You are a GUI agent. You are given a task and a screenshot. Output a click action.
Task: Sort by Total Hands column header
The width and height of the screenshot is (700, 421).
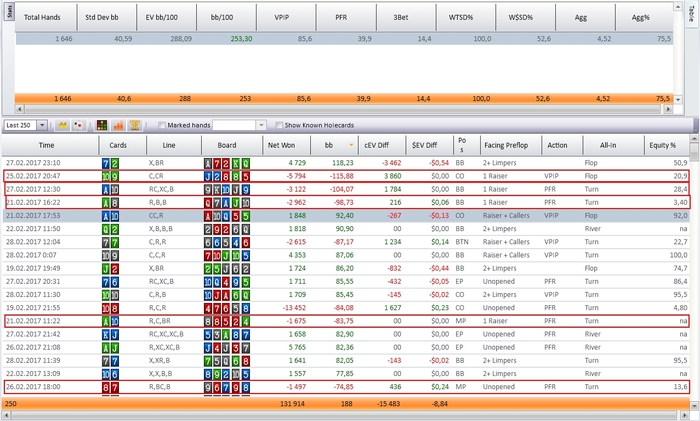click(x=46, y=17)
